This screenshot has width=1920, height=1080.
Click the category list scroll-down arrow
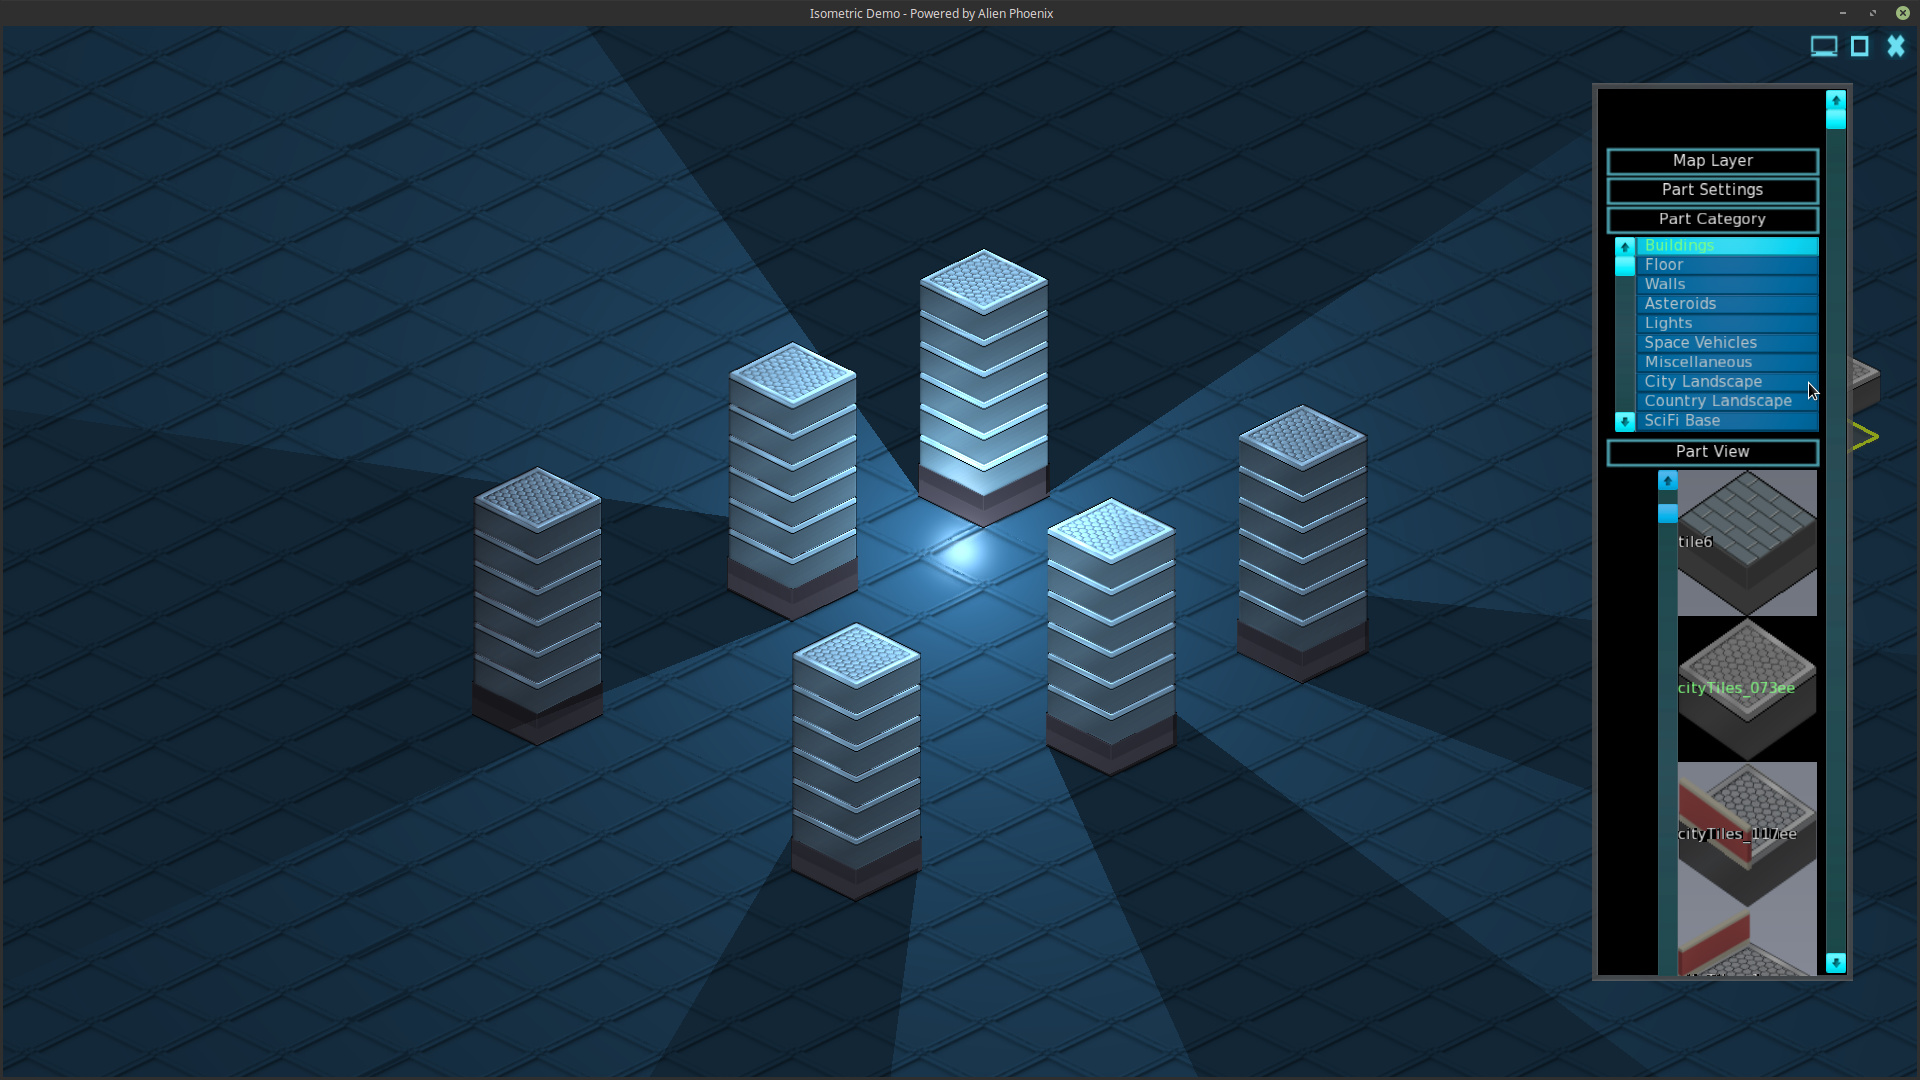pos(1625,422)
